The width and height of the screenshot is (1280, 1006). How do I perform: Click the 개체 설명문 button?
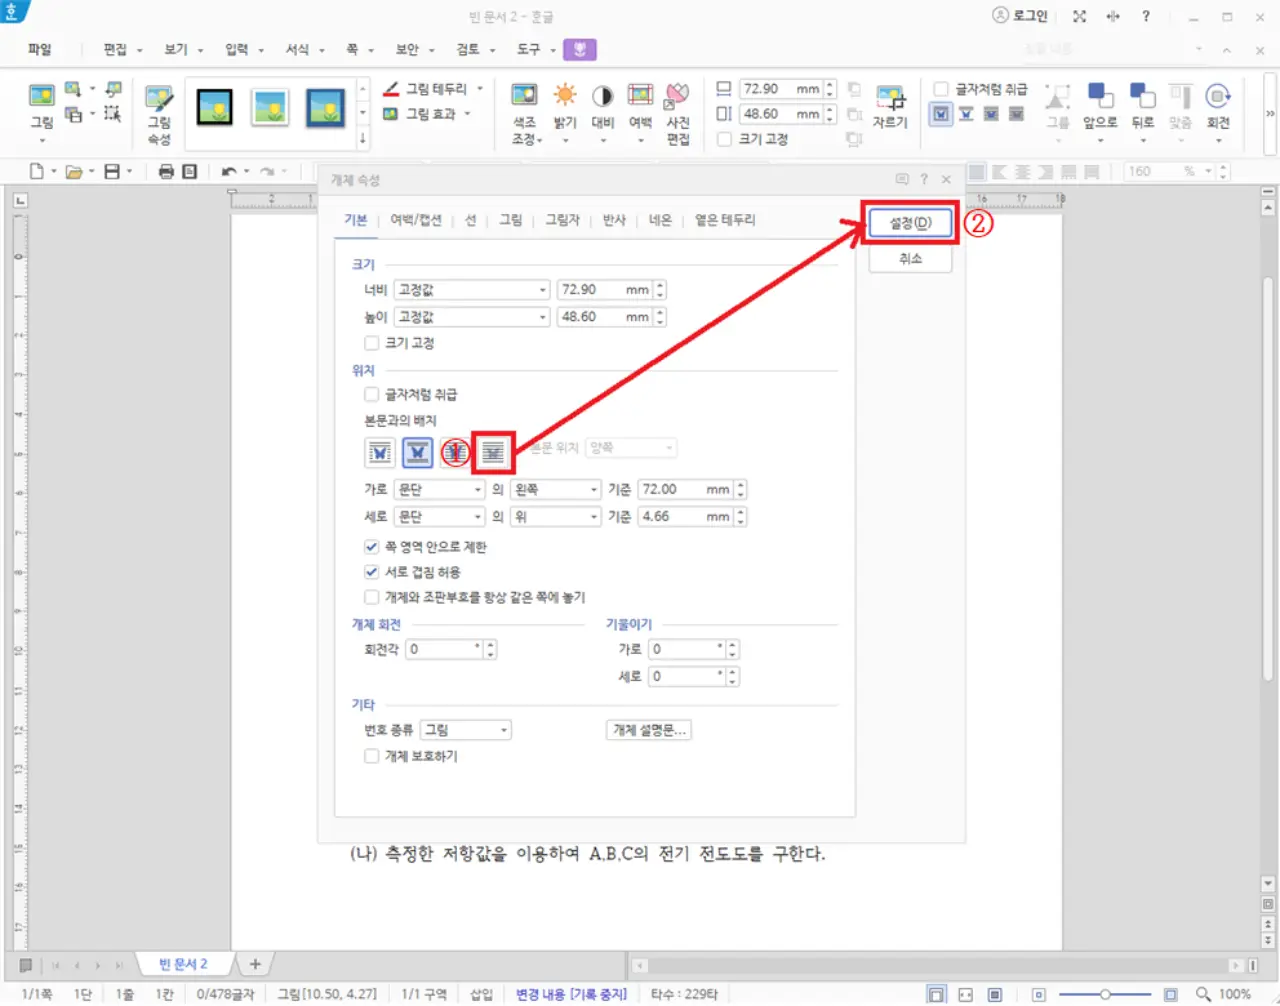point(648,729)
